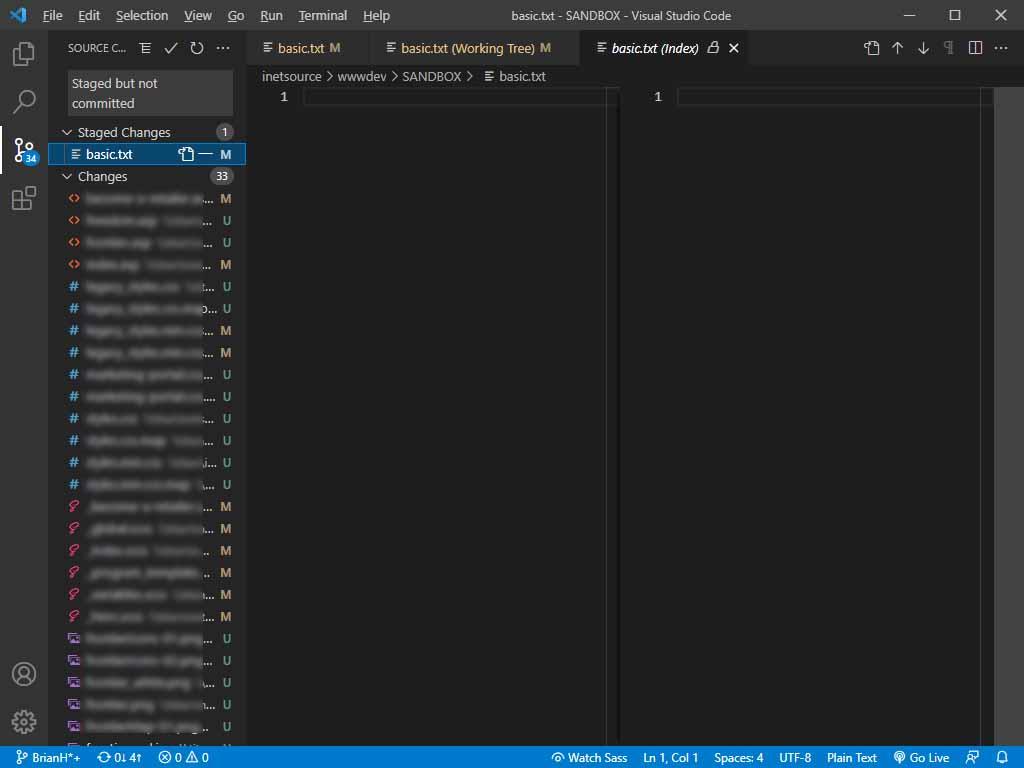Select staged basic.txt file row
Image resolution: width=1024 pixels, height=768 pixels.
147,154
